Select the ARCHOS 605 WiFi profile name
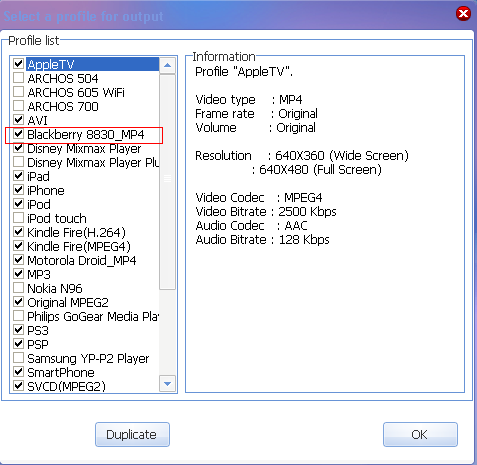Viewport: 477px width, 465px height. tap(76, 93)
